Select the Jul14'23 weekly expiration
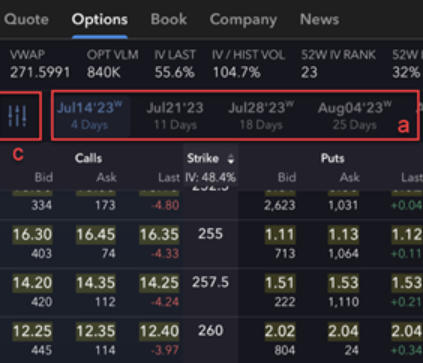Viewport: 423px width, 363px height. [89, 116]
